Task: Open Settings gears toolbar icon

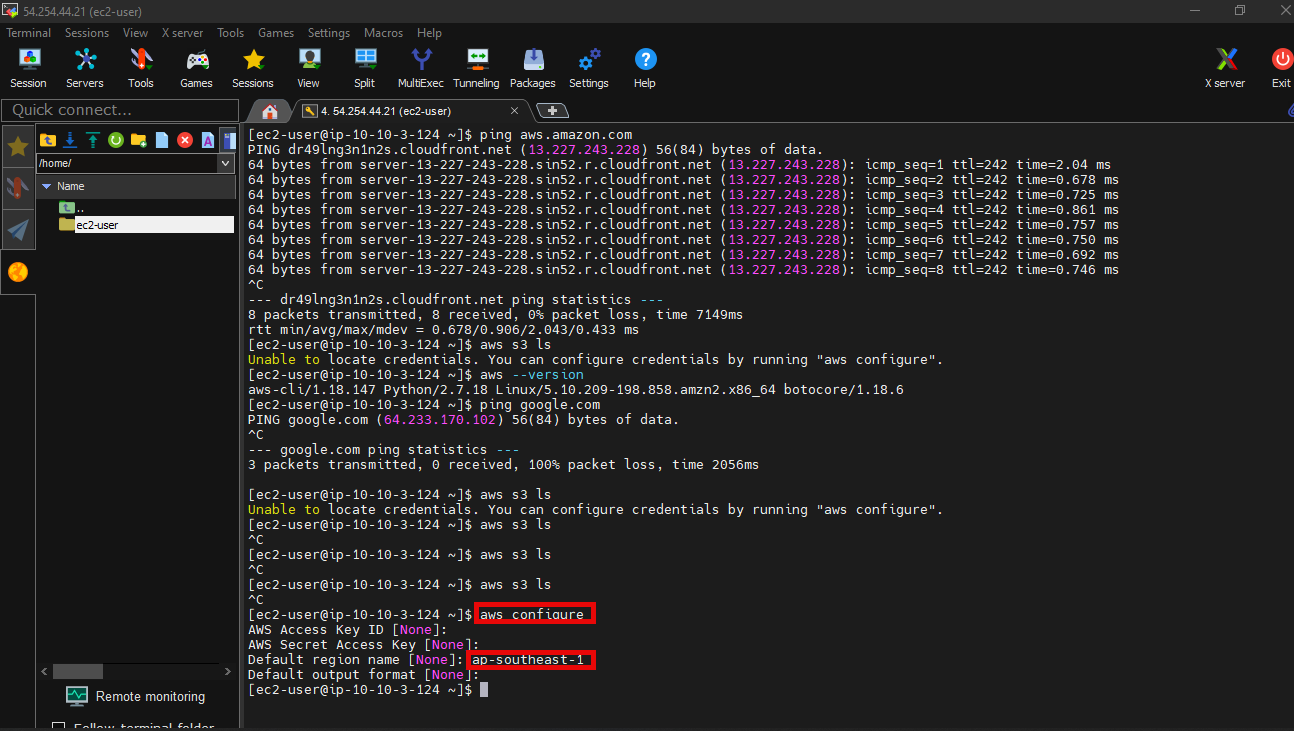Action: (x=589, y=68)
